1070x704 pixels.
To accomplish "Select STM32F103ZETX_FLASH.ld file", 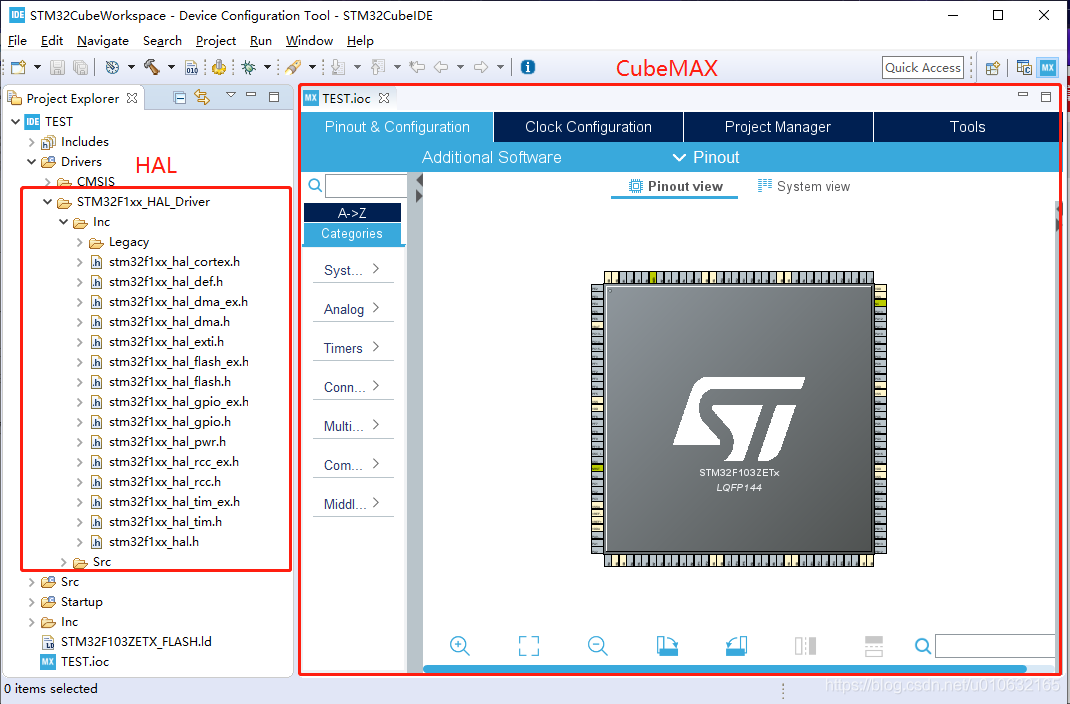I will pyautogui.click(x=136, y=641).
